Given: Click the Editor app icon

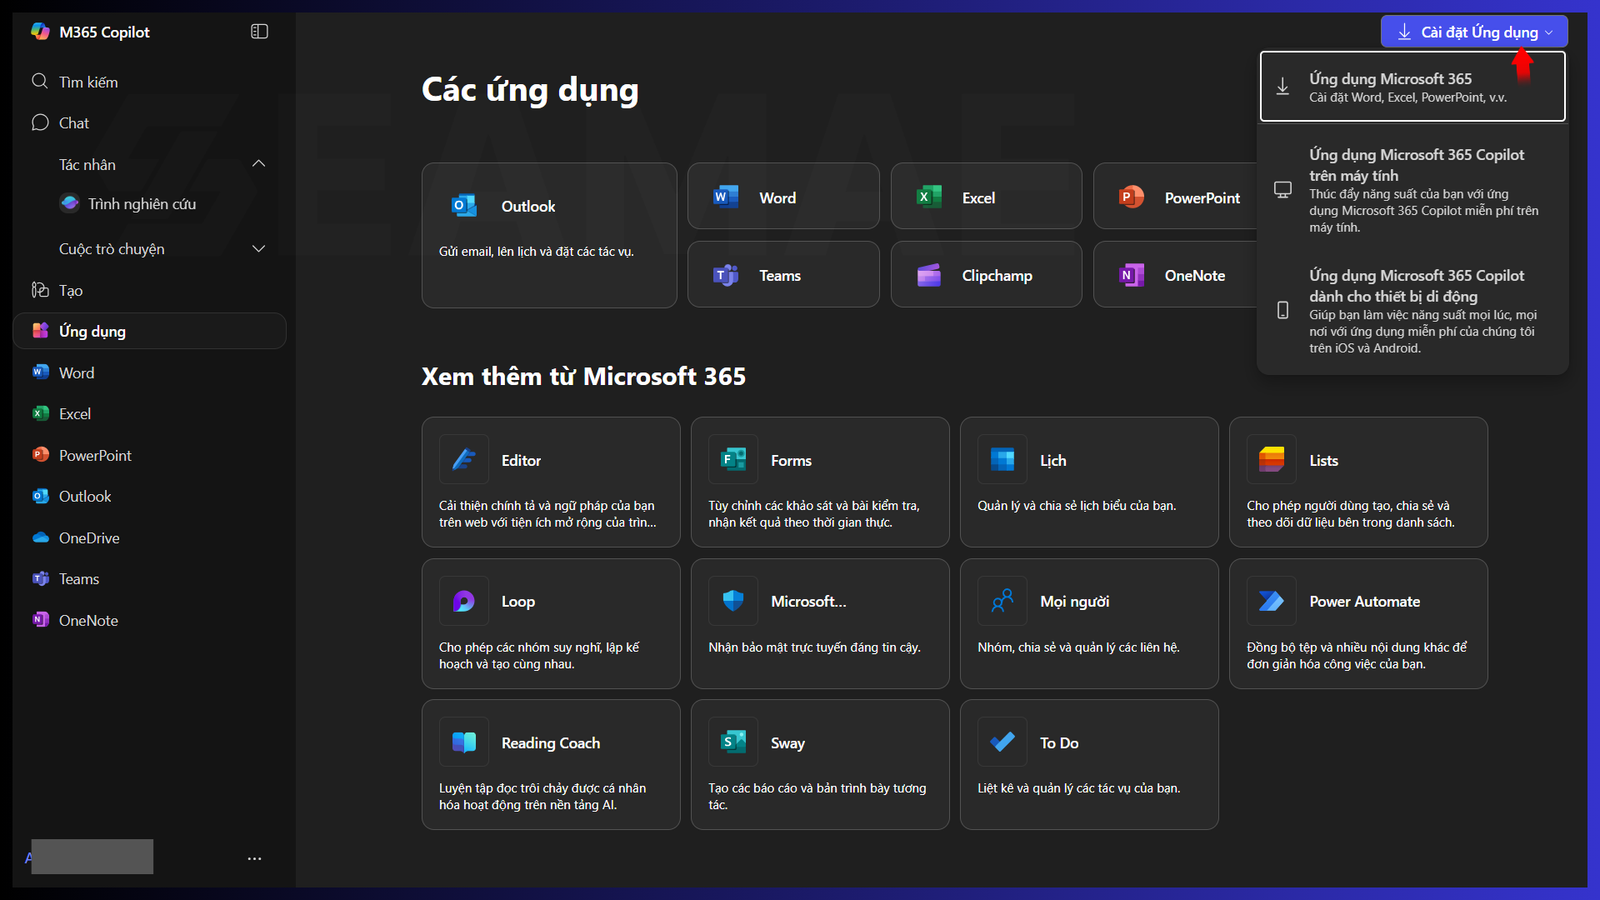Looking at the screenshot, I should [464, 460].
